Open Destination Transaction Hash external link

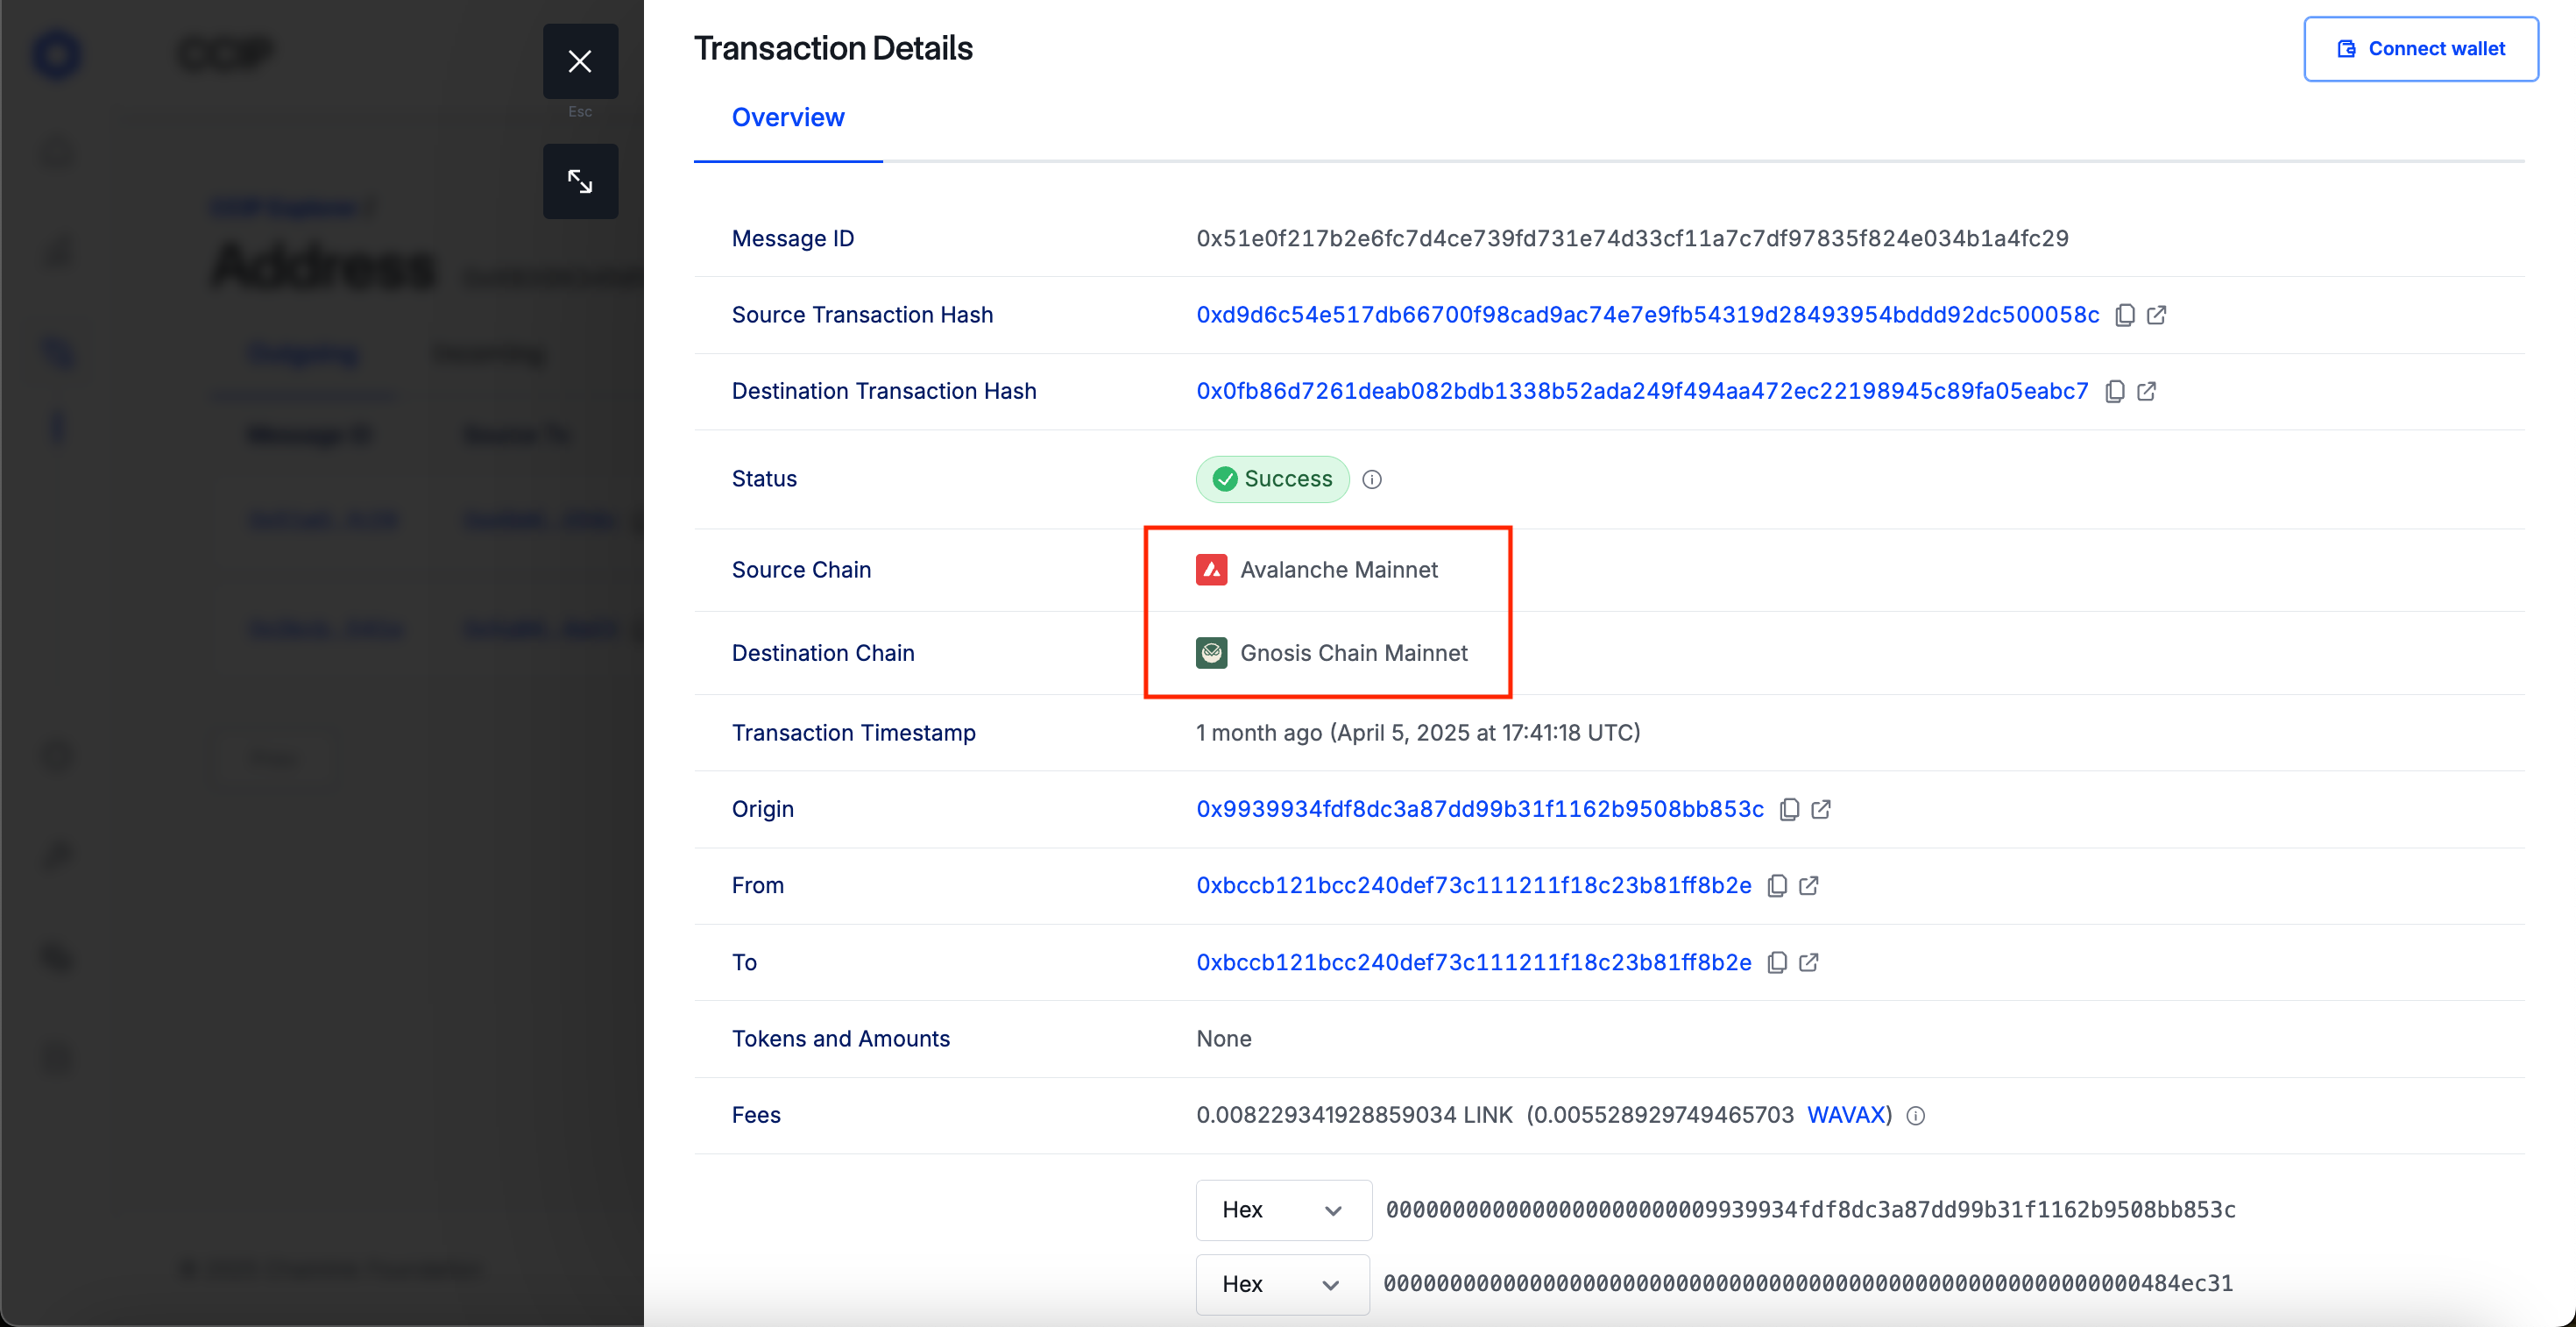(2146, 391)
